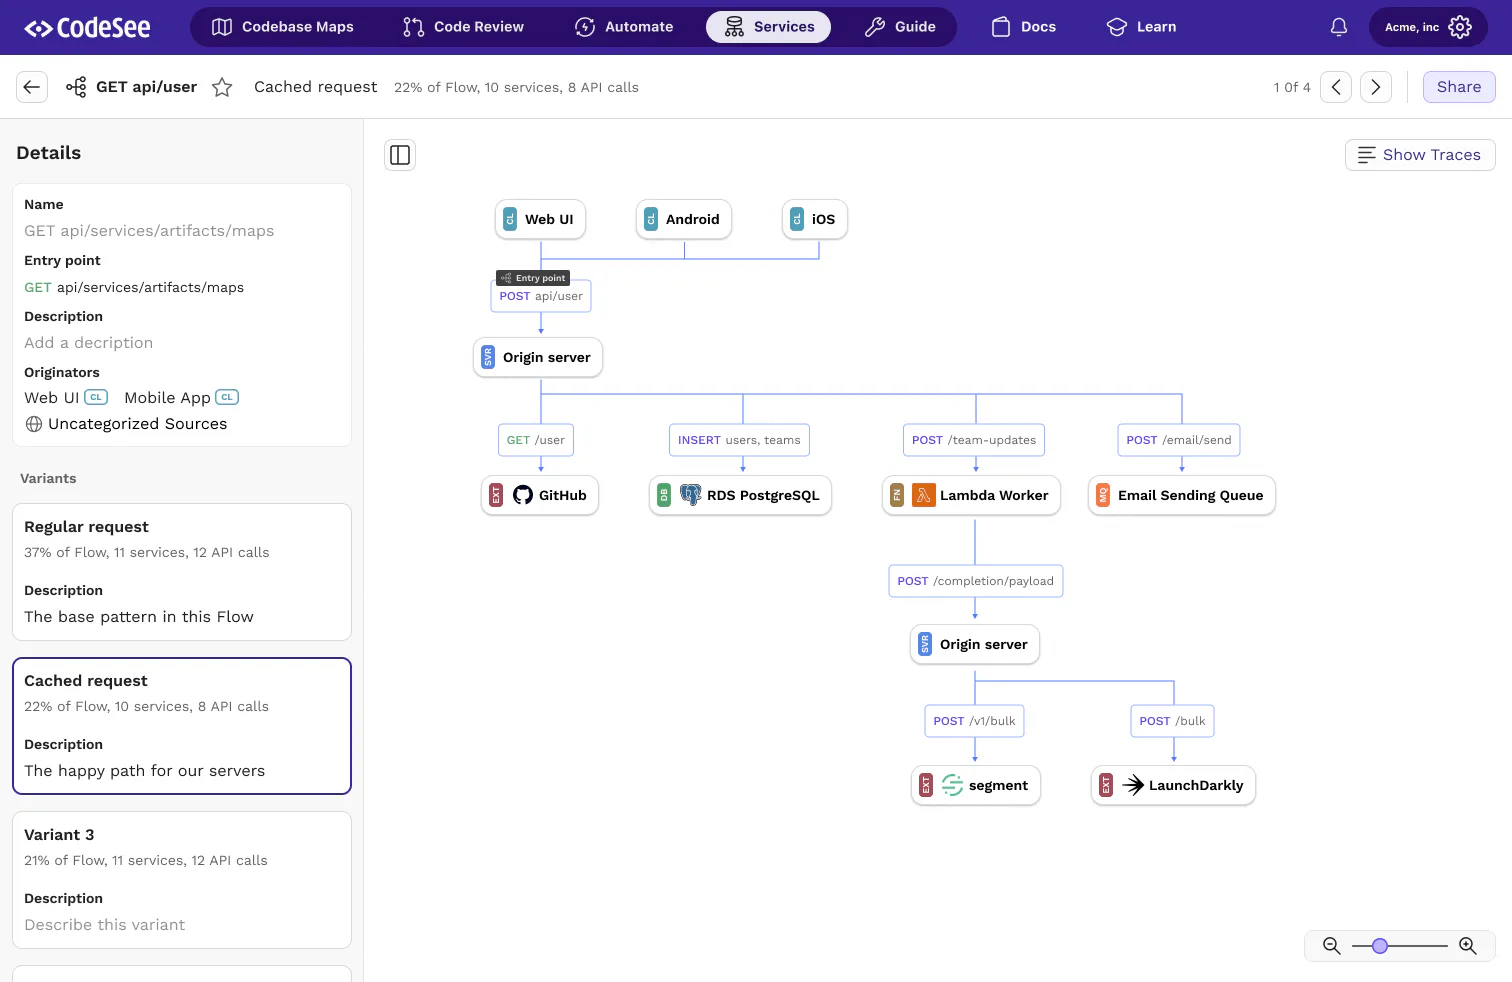The width and height of the screenshot is (1512, 982).
Task: Select the LaunchDarkly service node
Action: 1173,785
